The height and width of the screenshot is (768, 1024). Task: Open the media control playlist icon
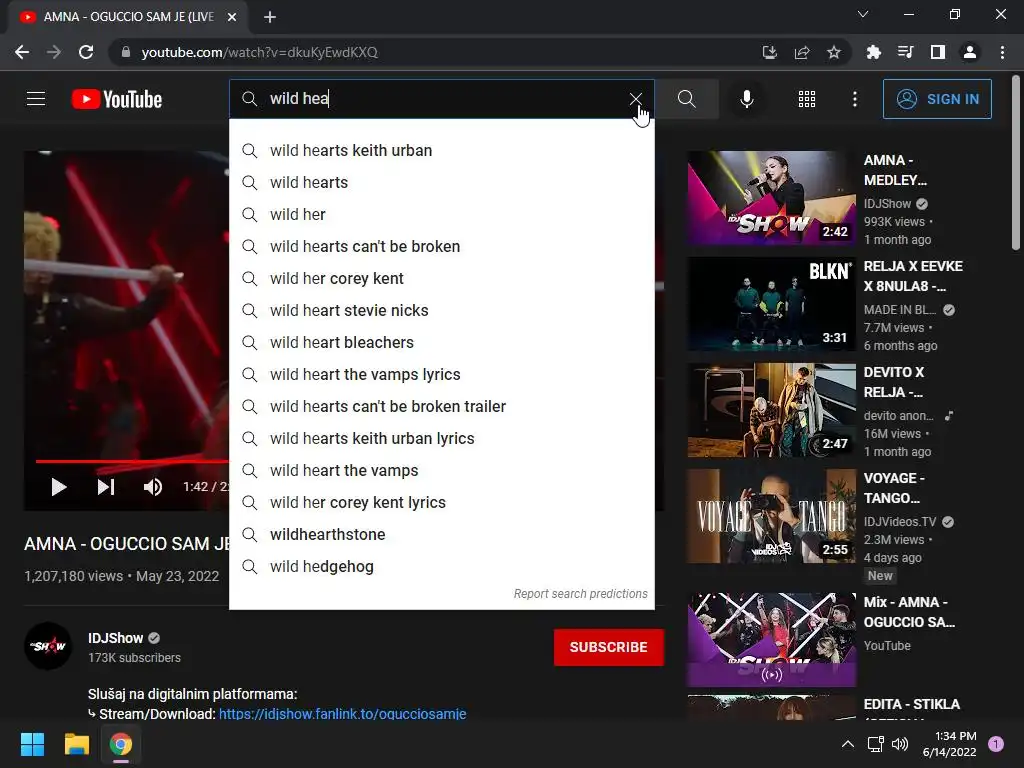(905, 52)
